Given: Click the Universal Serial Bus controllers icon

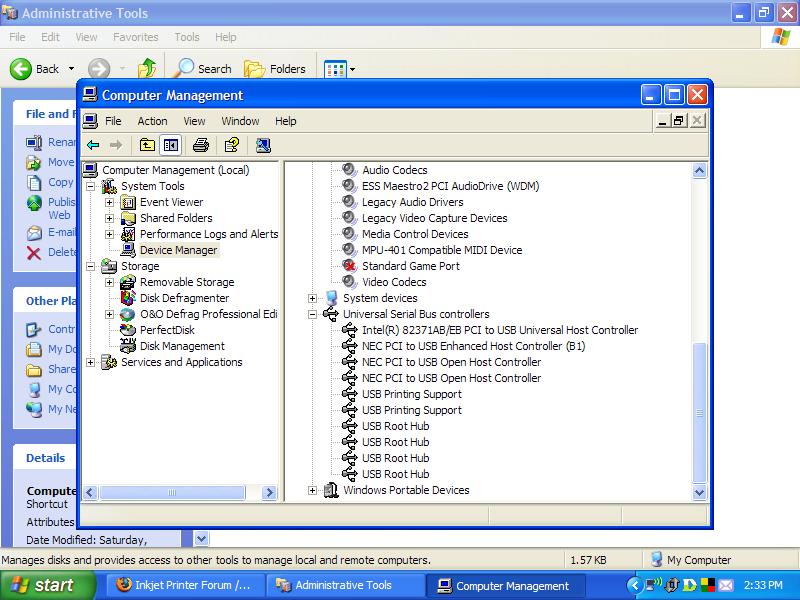Looking at the screenshot, I should [x=331, y=314].
